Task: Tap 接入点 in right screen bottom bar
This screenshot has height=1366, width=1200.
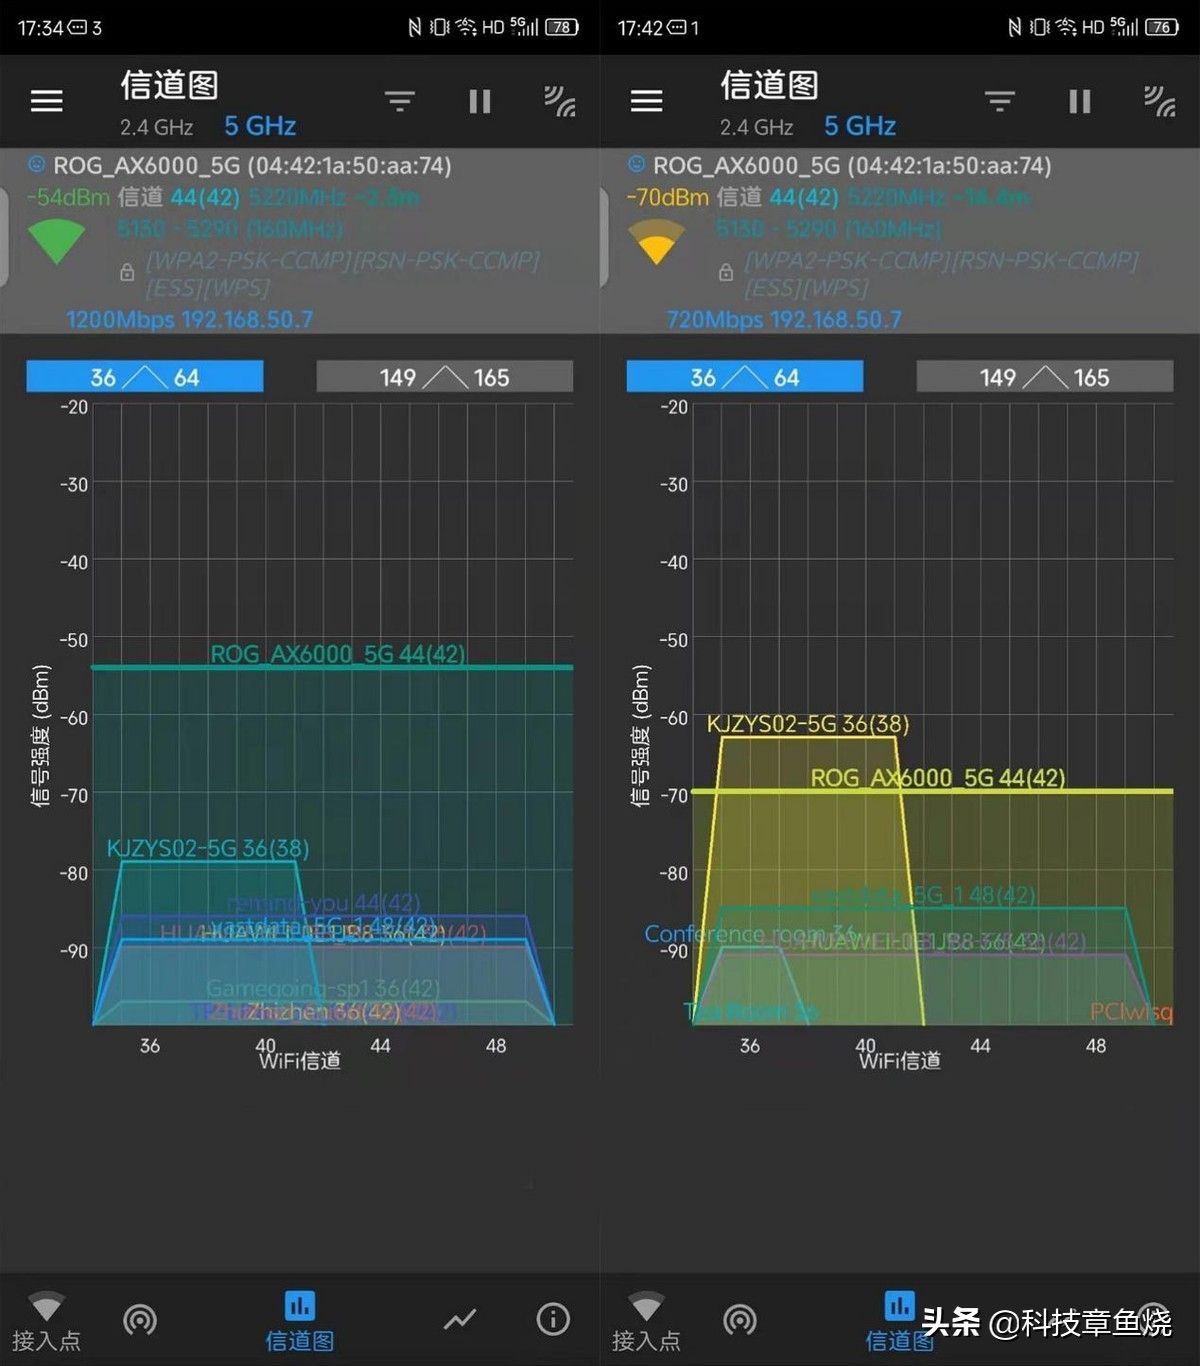Action: 646,1322
